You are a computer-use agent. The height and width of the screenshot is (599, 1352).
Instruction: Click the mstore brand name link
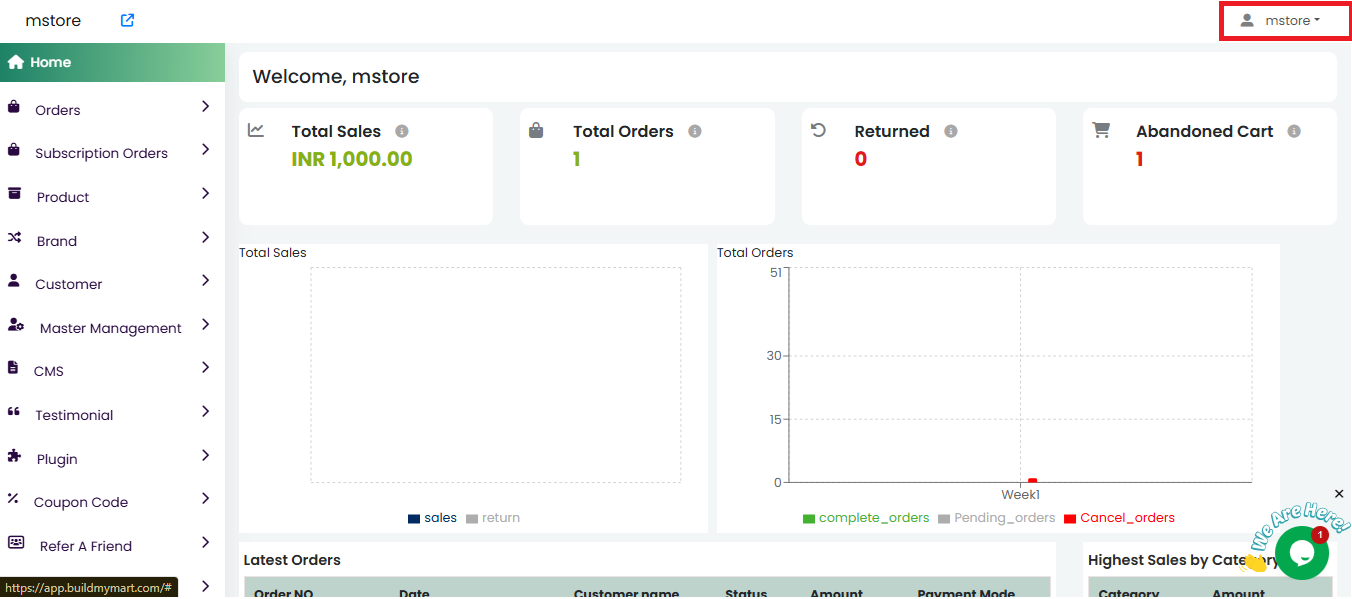[53, 20]
